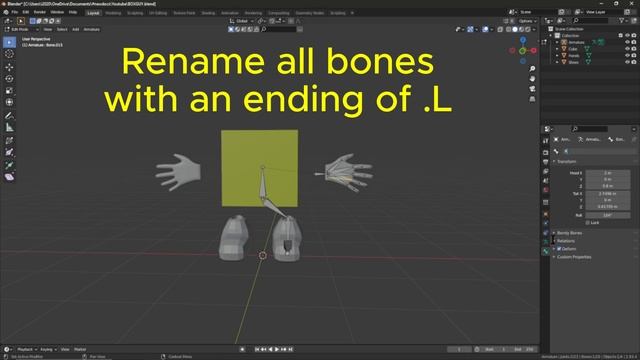640x360 pixels.
Task: Click the Play animation button
Action: 277,349
